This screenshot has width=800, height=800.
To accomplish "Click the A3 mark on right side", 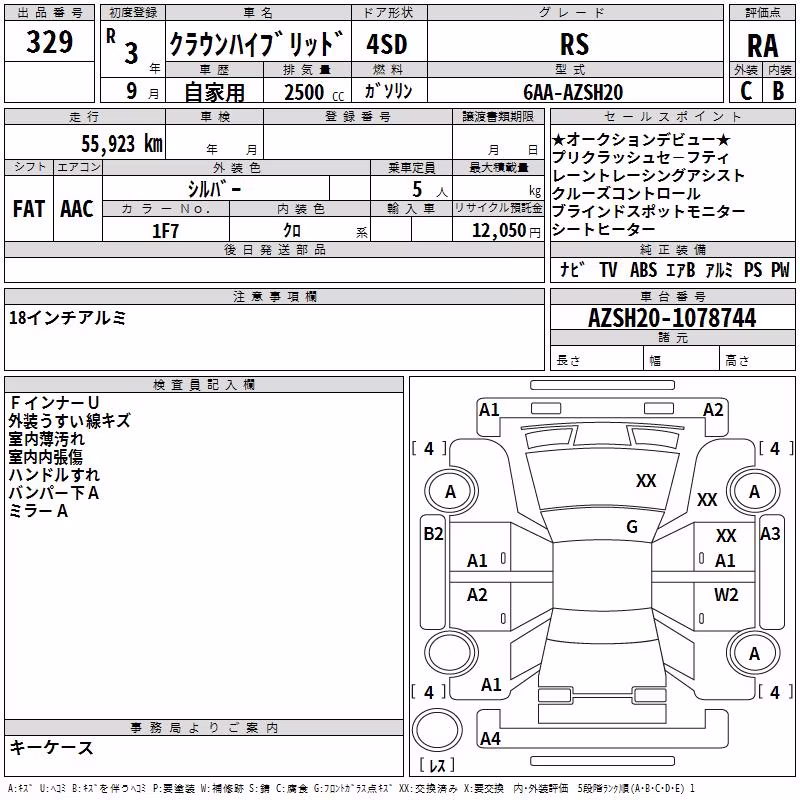I will tap(770, 534).
